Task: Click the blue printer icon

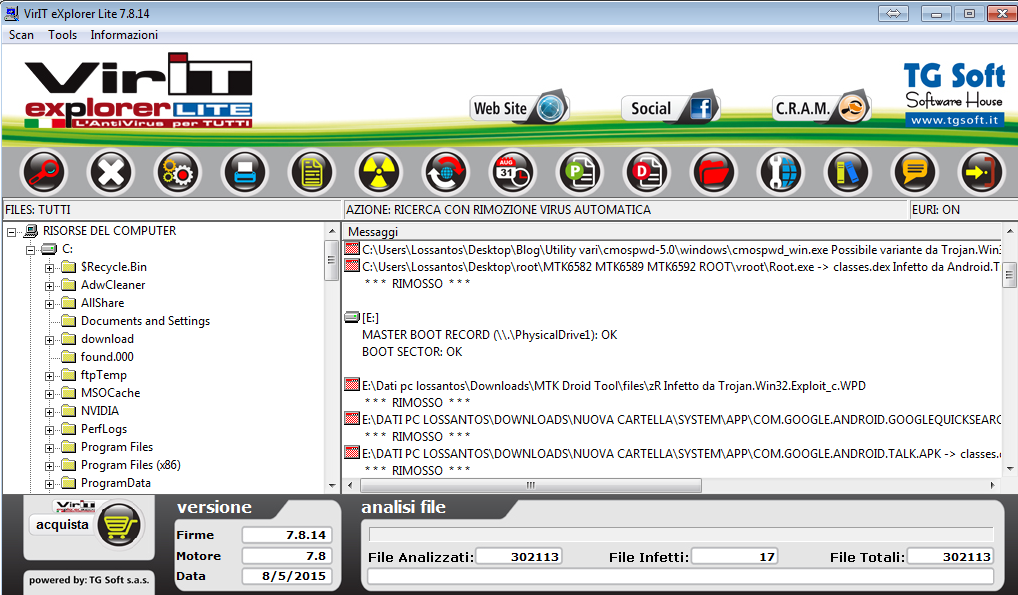Action: (x=245, y=173)
